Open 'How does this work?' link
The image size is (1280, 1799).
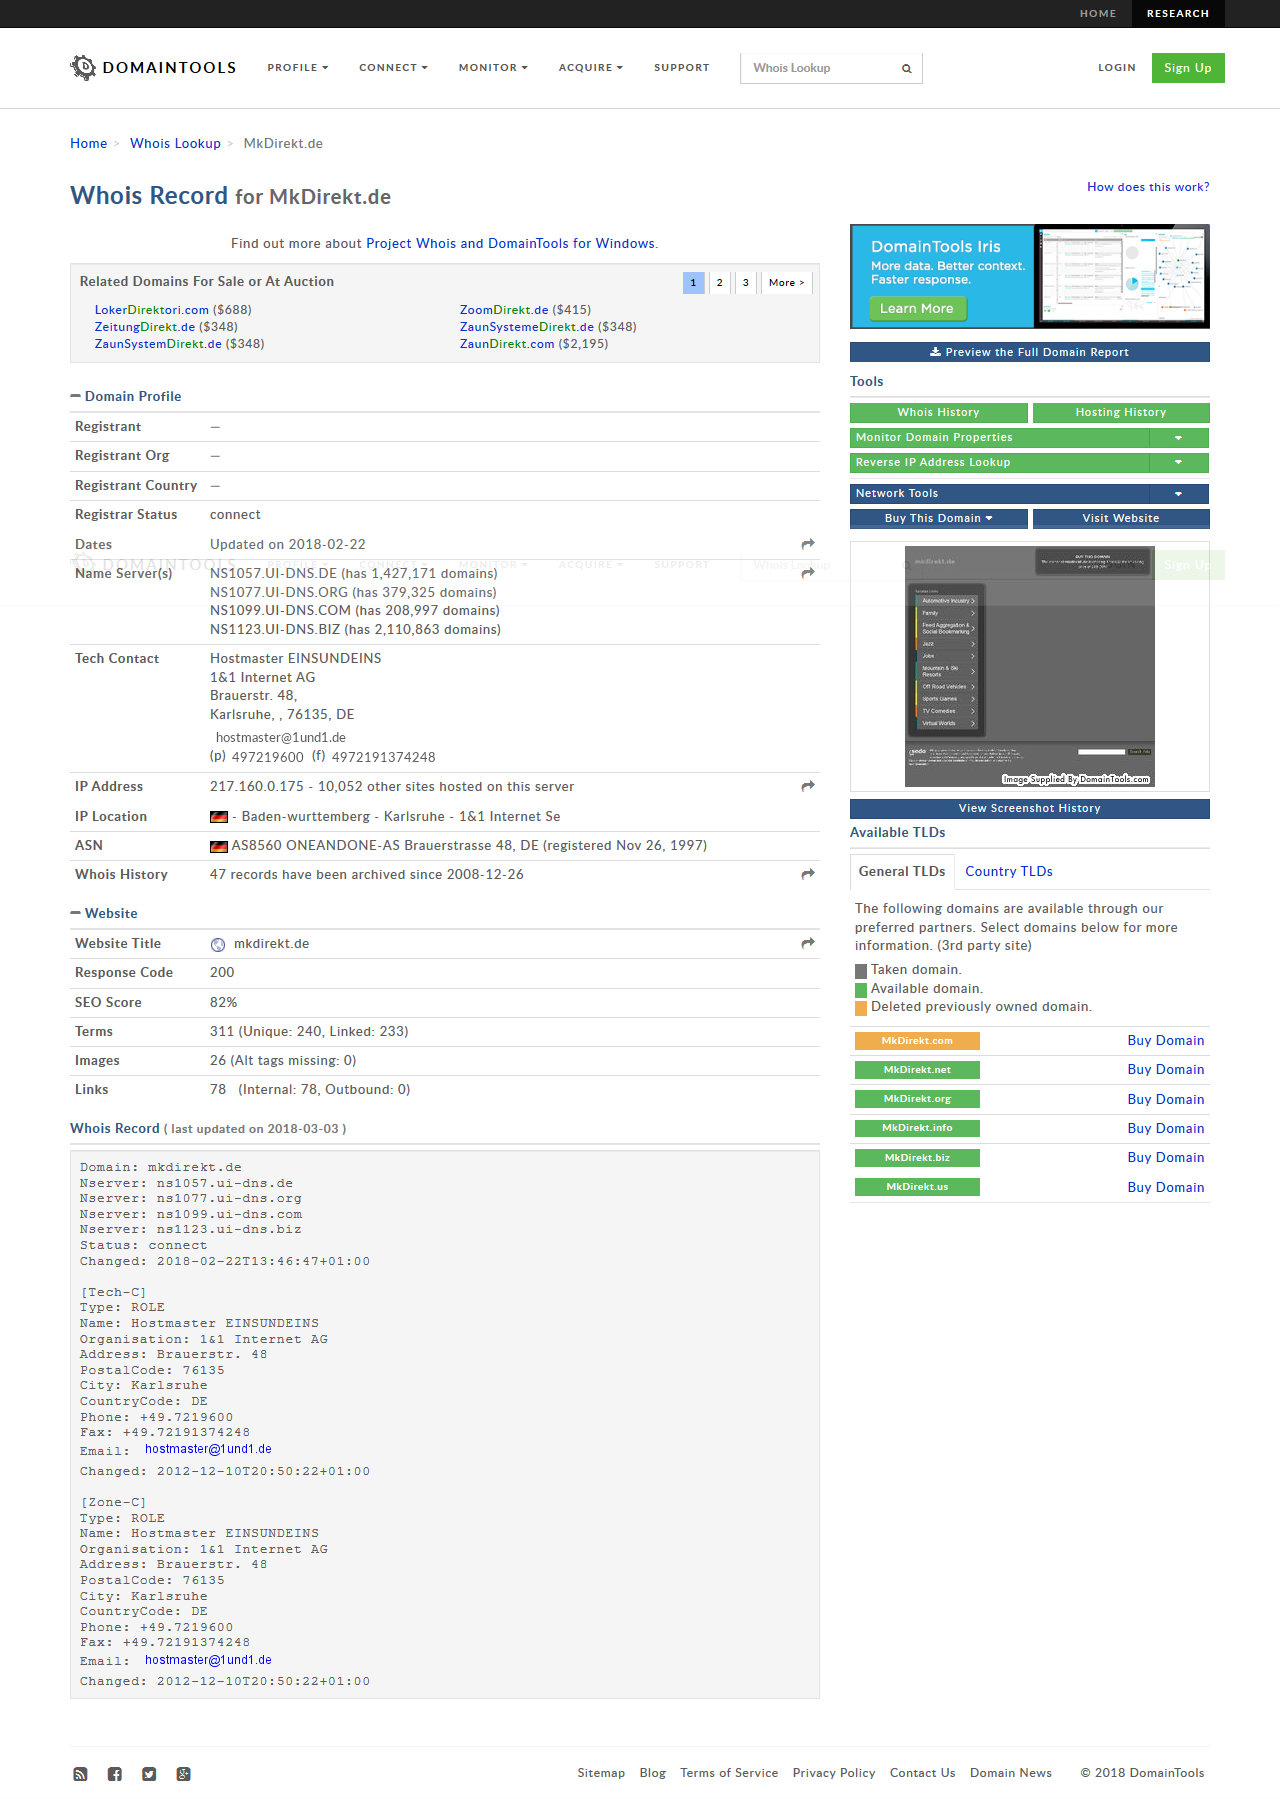coord(1148,187)
